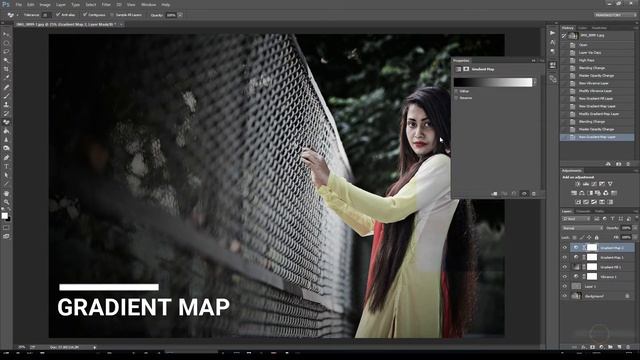Add a Hue/Saturation adjustment layer
The image size is (640, 360).
[x=574, y=193]
